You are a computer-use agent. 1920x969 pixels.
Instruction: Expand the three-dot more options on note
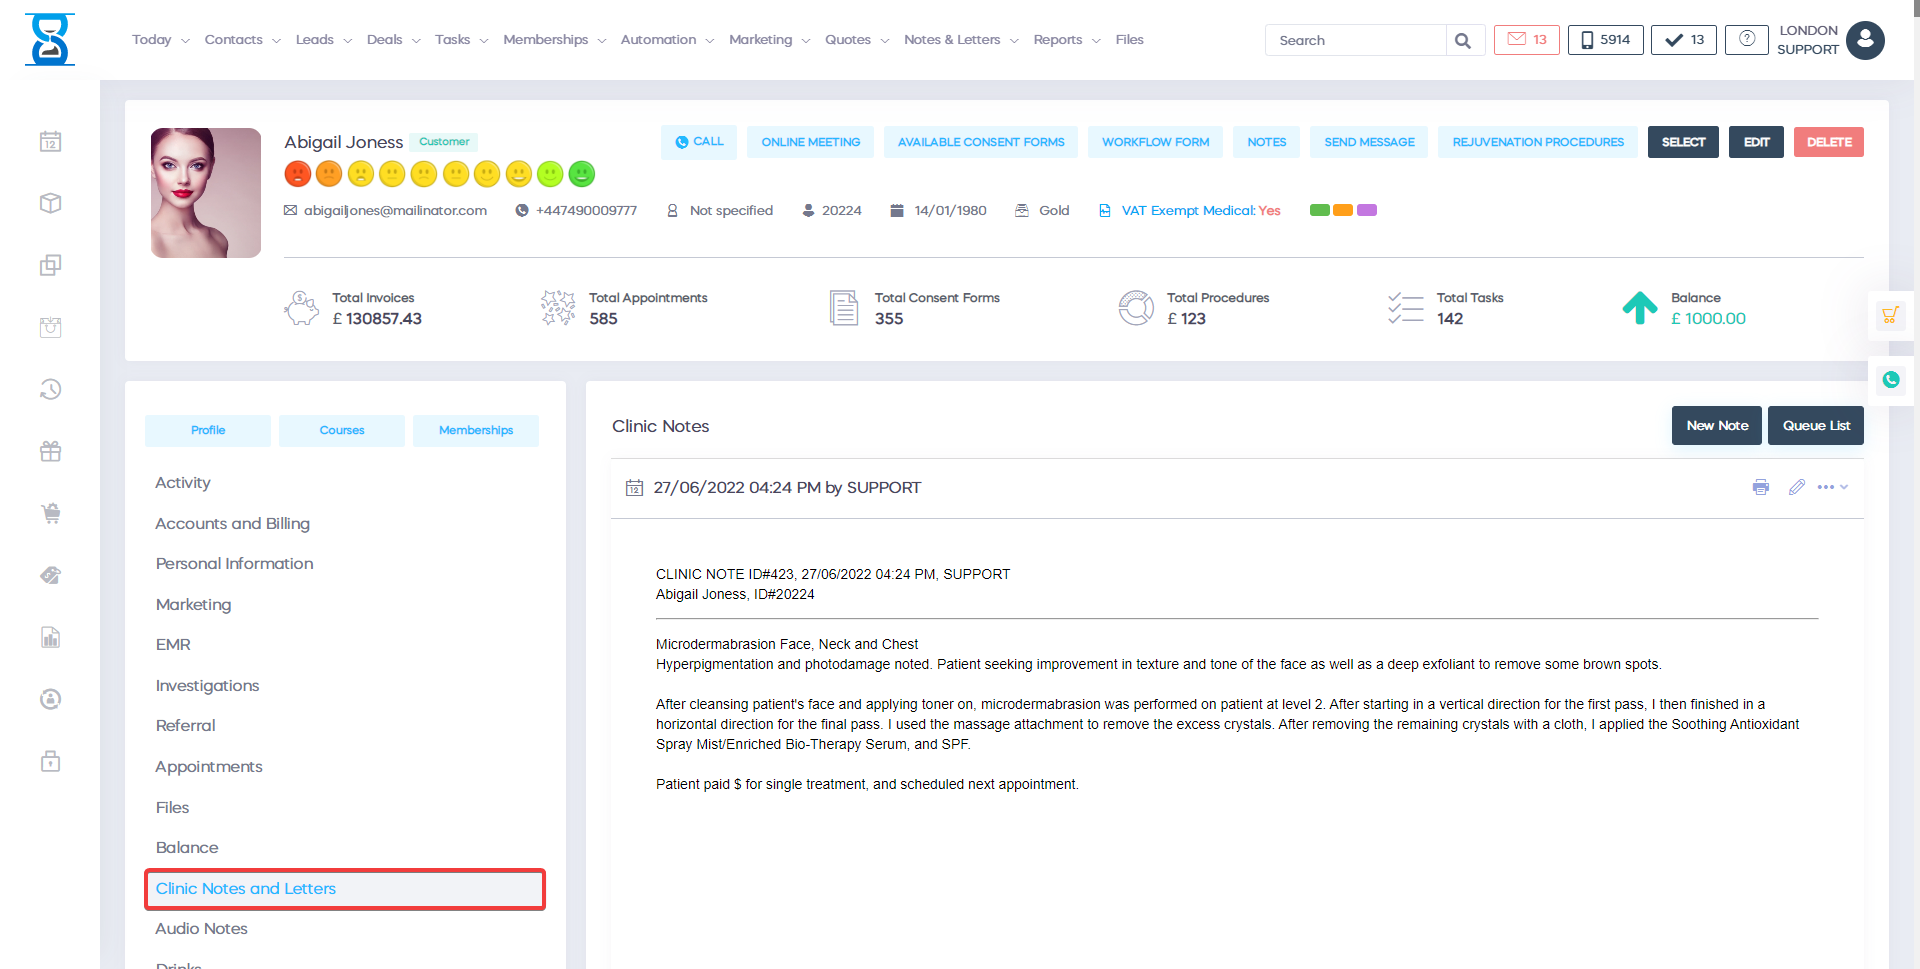(1832, 487)
